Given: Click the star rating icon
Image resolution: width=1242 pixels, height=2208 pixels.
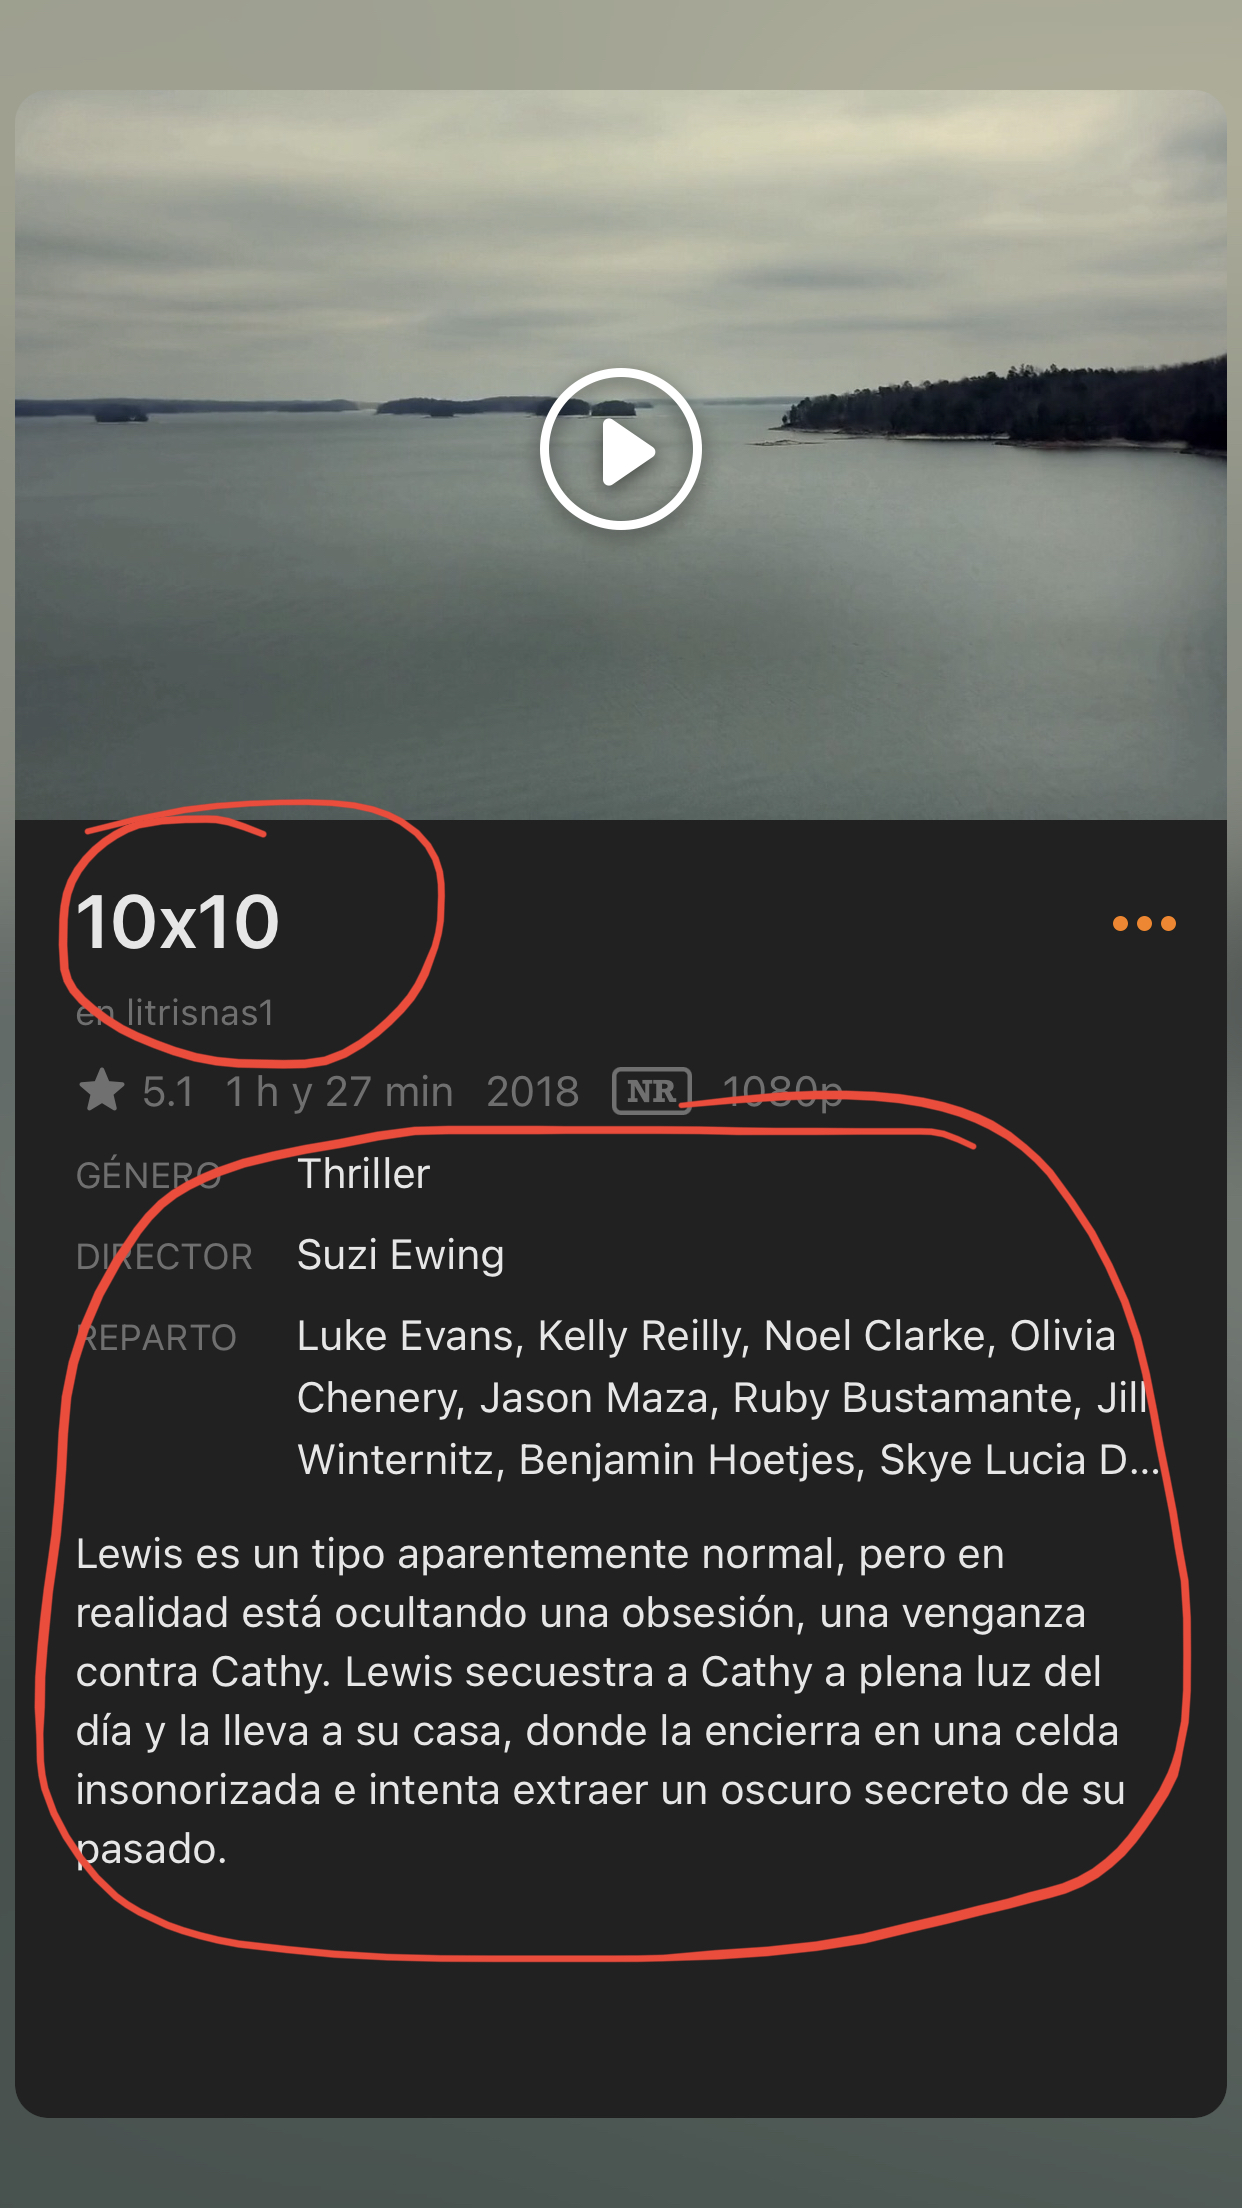Looking at the screenshot, I should click(x=101, y=1091).
